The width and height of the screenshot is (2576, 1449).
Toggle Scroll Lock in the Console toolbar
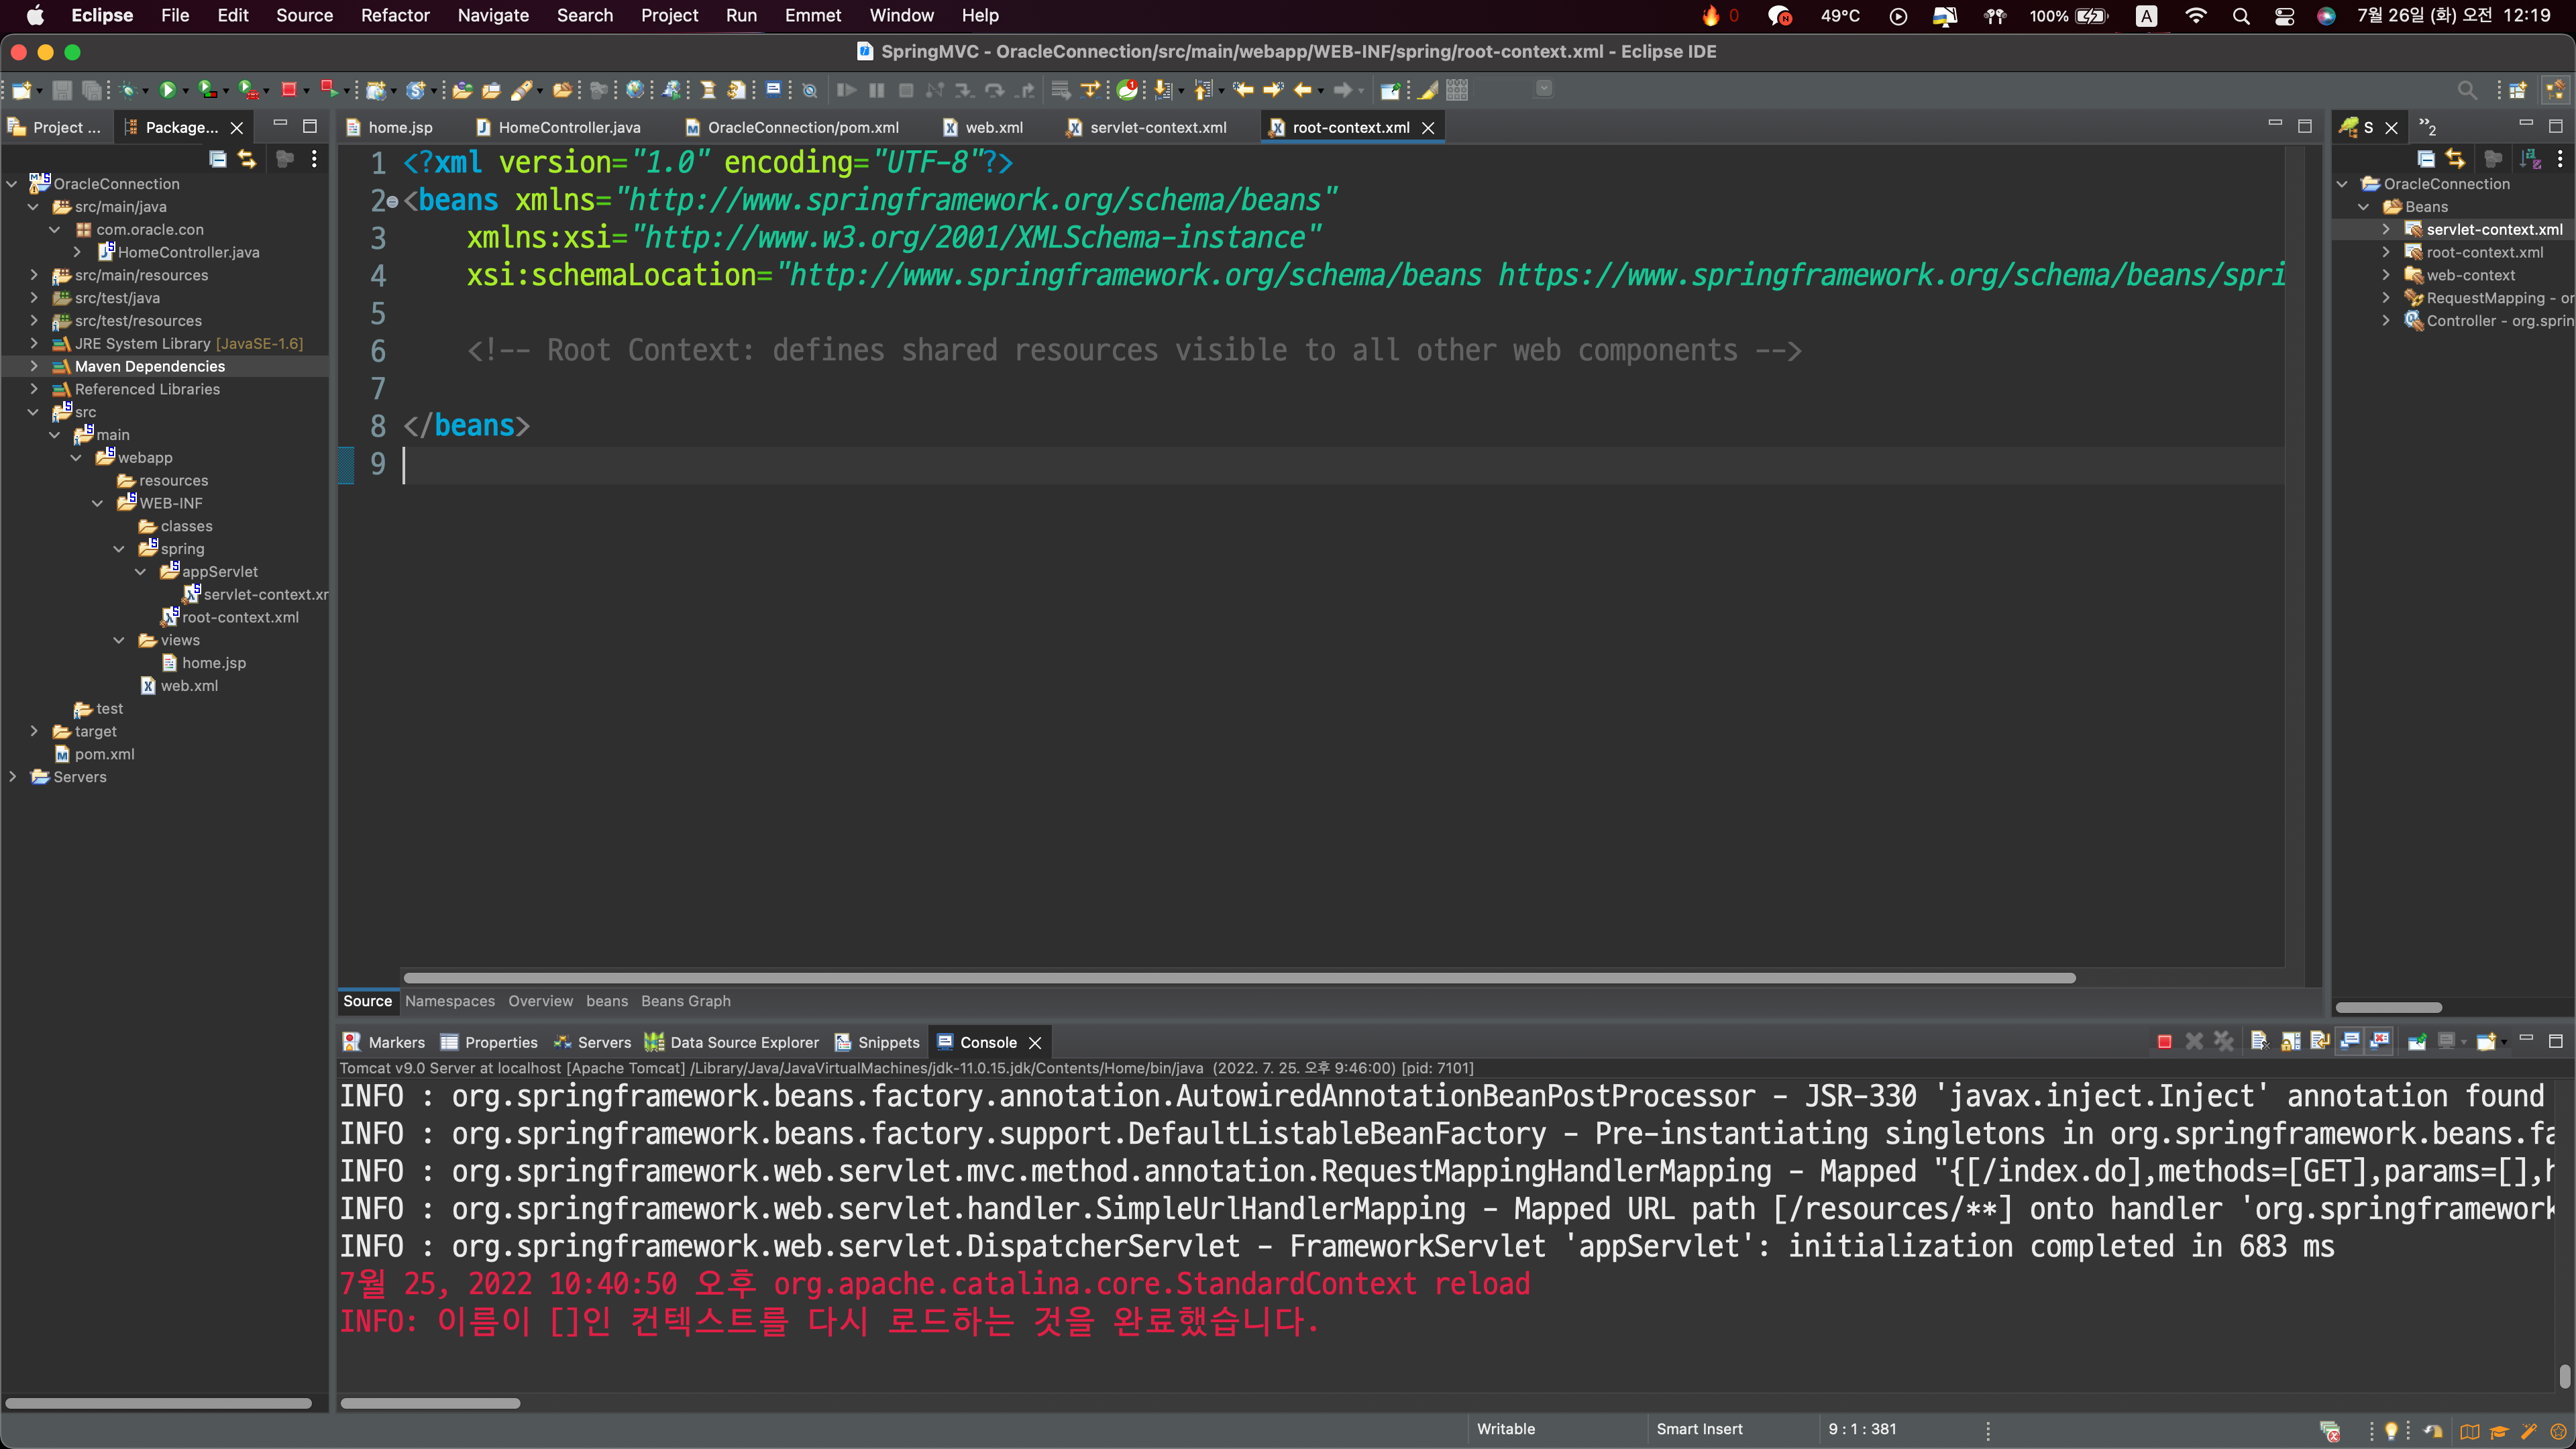pos(2290,1042)
